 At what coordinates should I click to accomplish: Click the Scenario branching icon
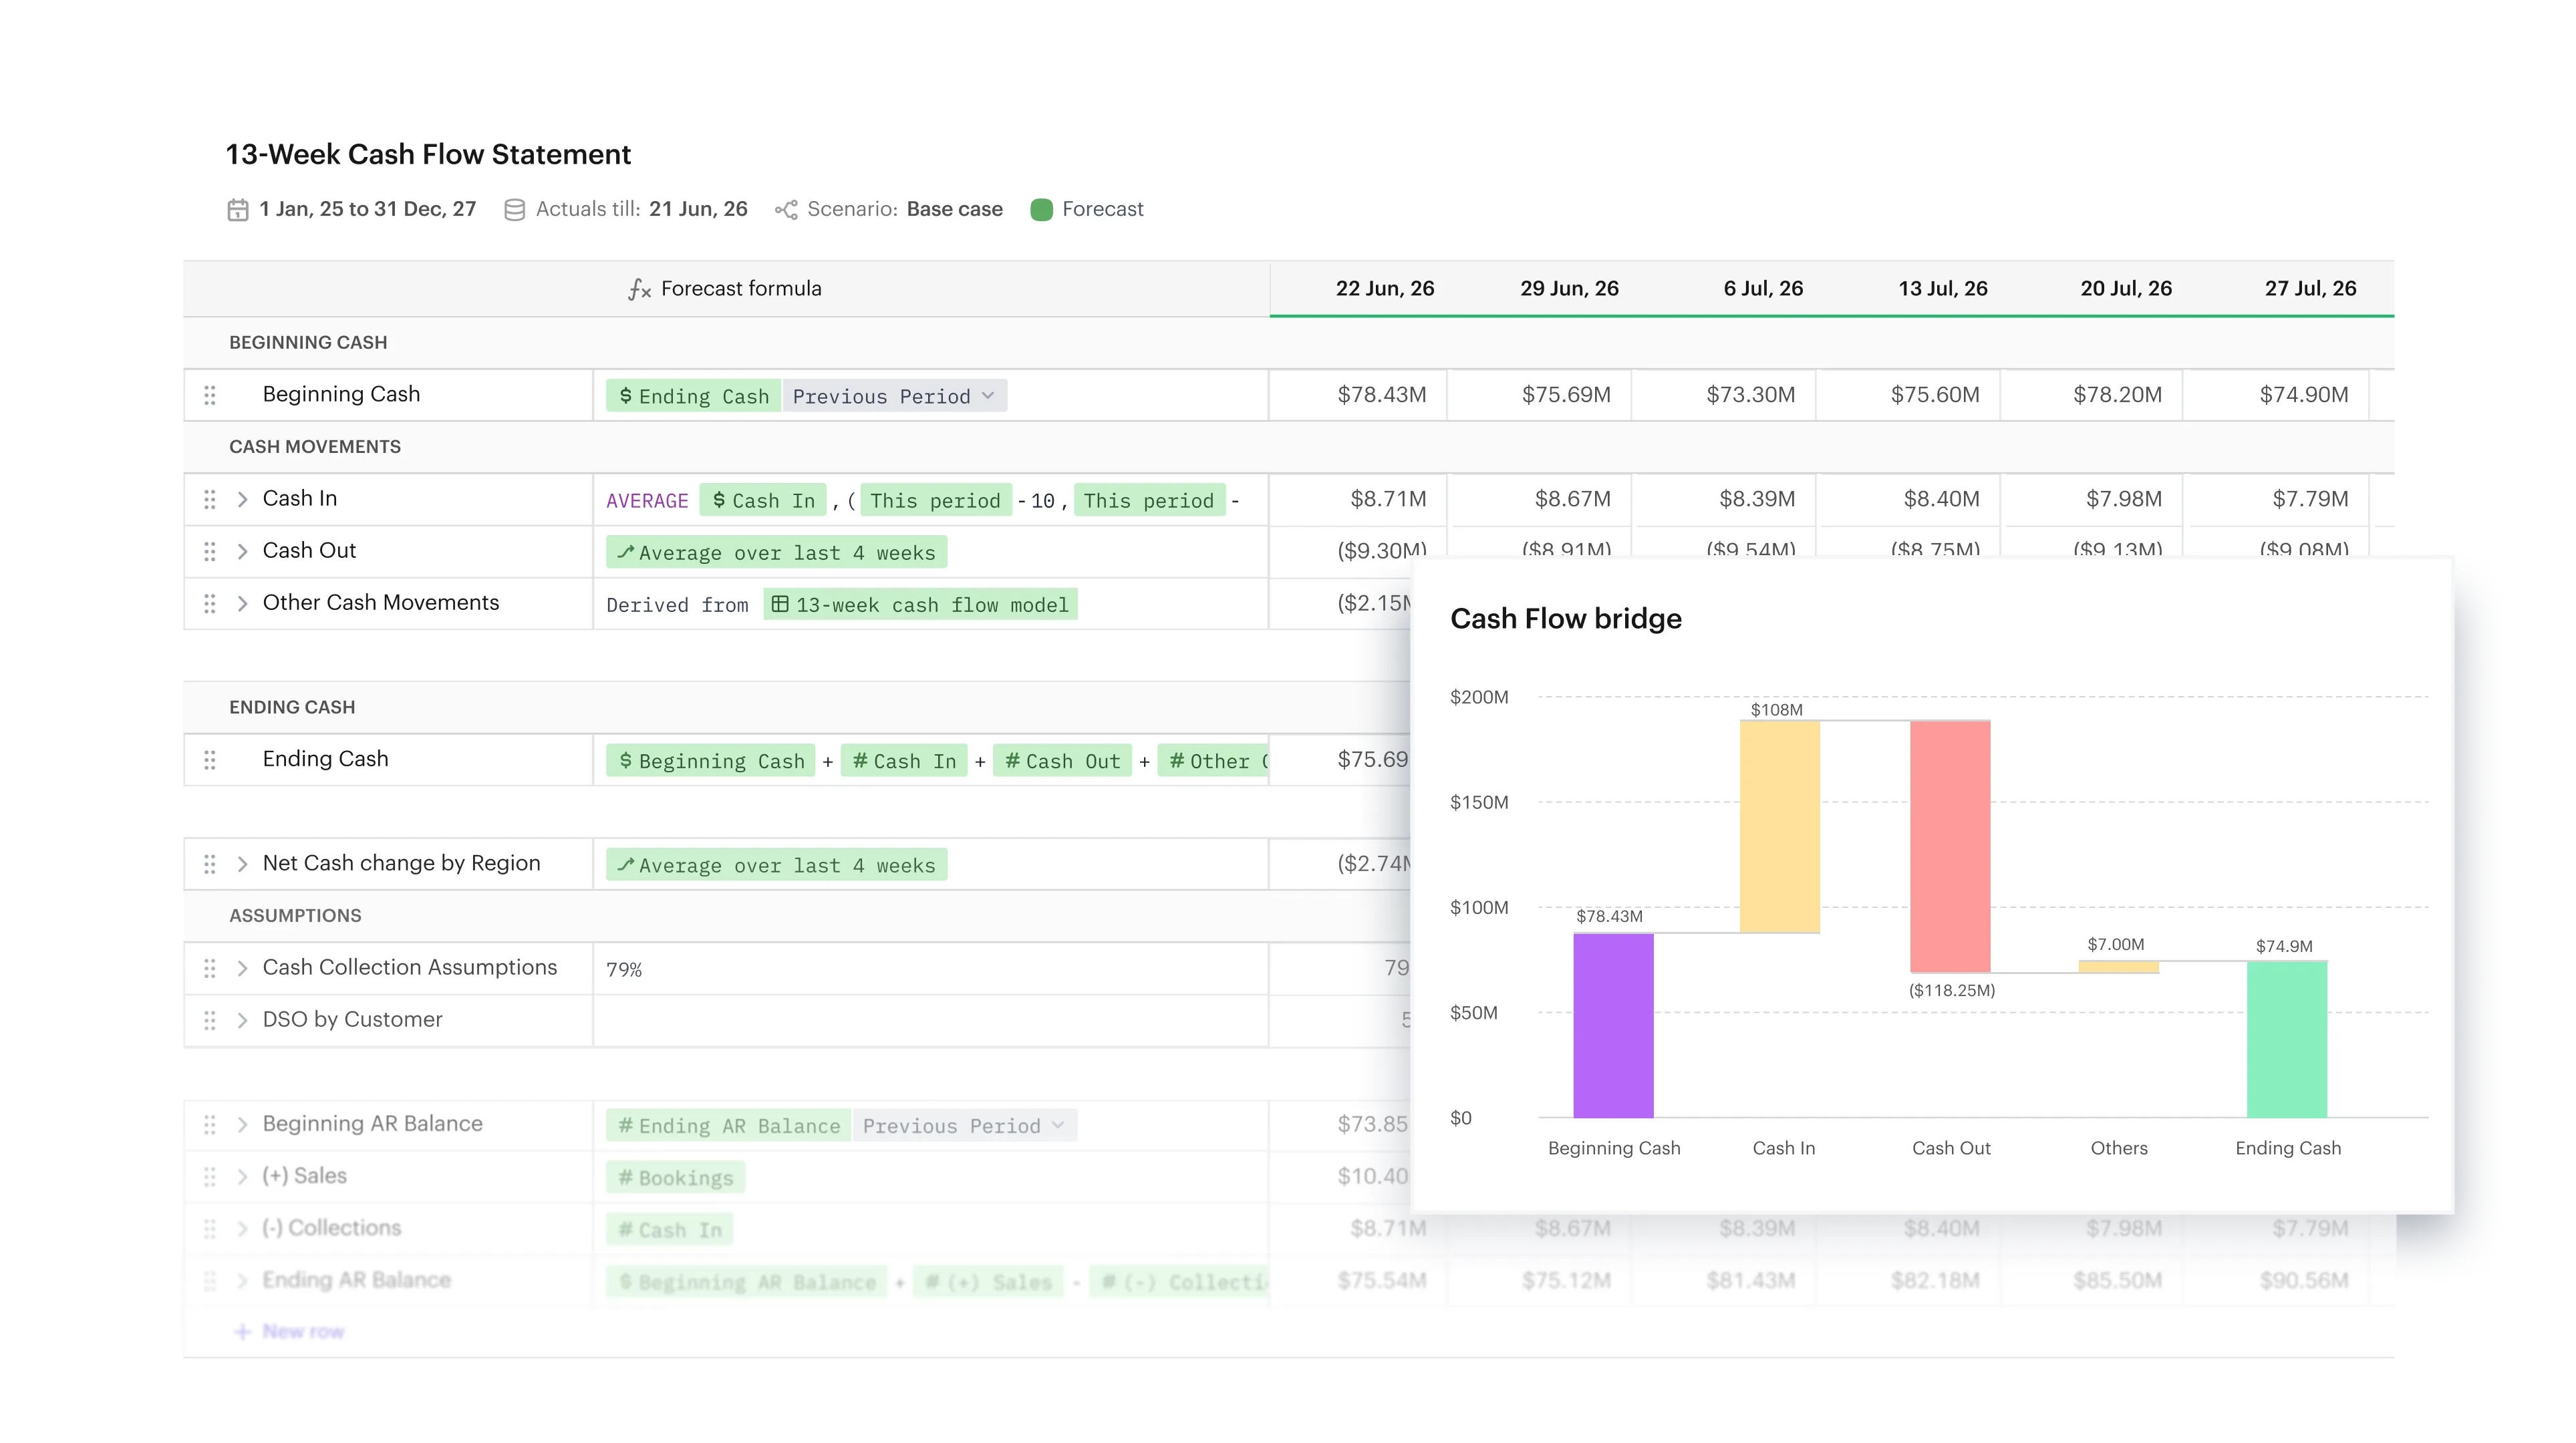[786, 209]
